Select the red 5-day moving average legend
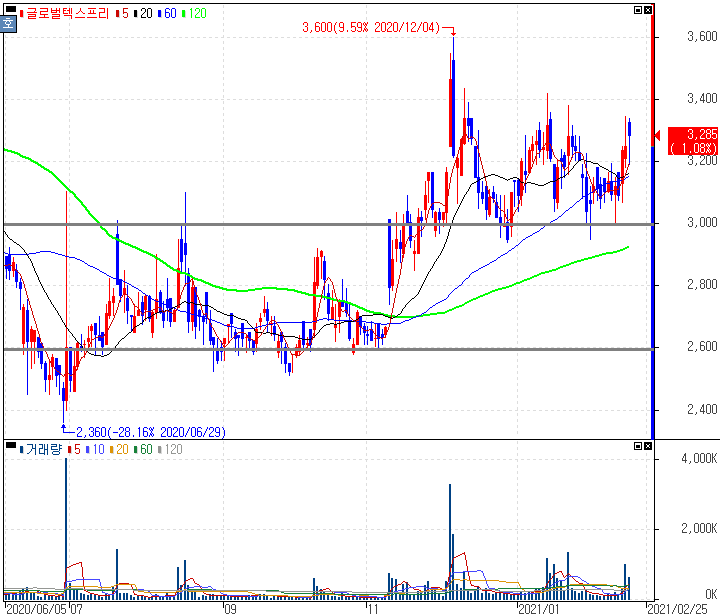The height and width of the screenshot is (616, 720). [125, 13]
